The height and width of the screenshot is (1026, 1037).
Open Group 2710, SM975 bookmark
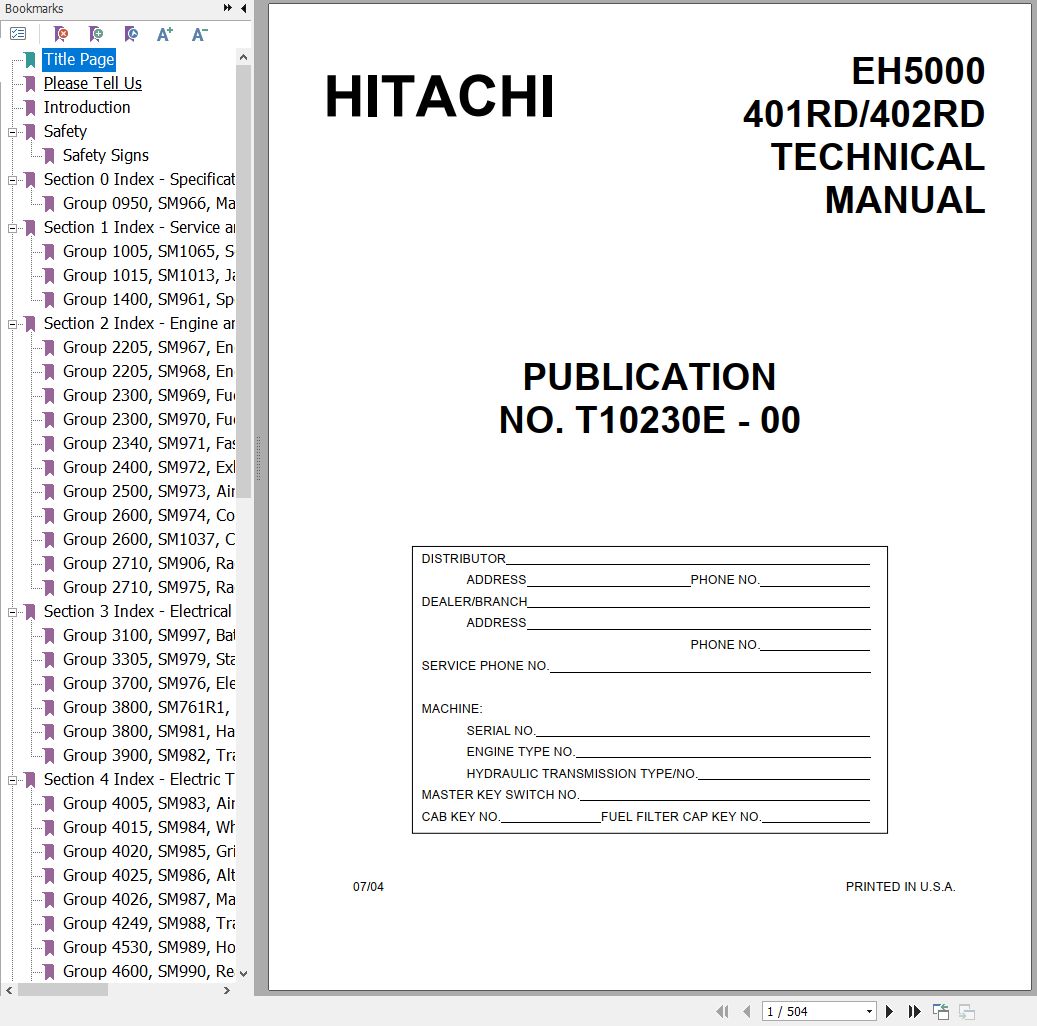[x=148, y=587]
